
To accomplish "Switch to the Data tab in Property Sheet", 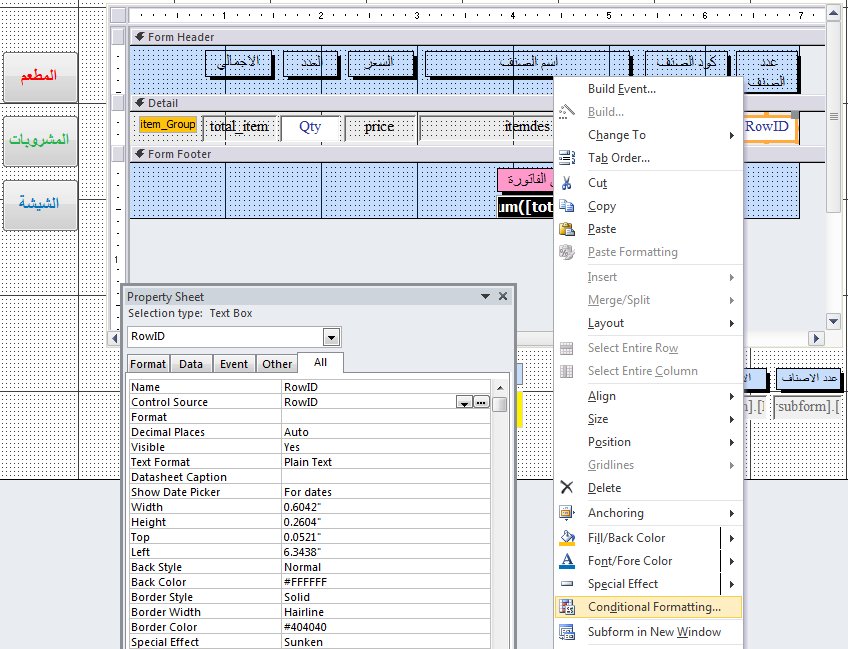I will click(x=191, y=364).
